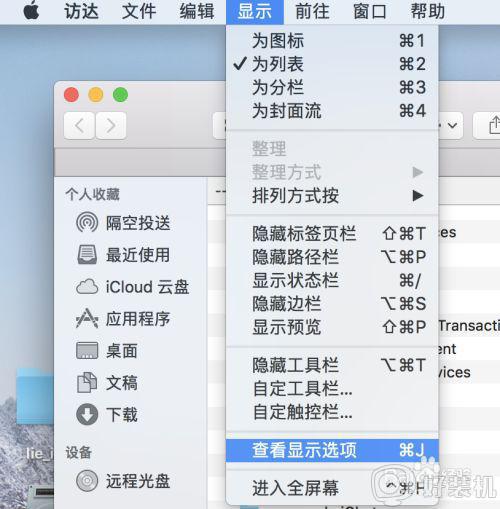Open iCloud 云盘 in sidebar

click(x=147, y=287)
